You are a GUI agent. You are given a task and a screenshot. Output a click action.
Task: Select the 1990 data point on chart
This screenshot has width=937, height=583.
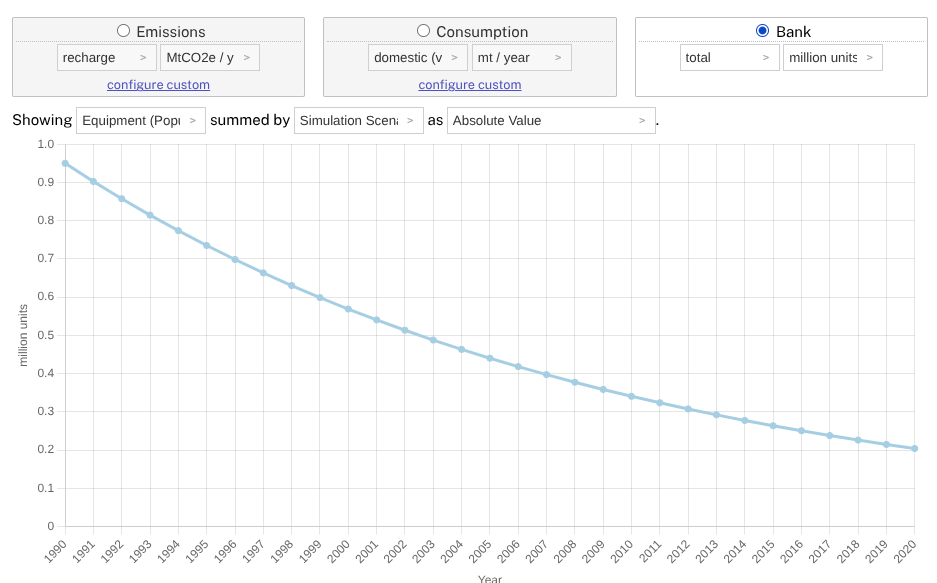(x=64, y=161)
